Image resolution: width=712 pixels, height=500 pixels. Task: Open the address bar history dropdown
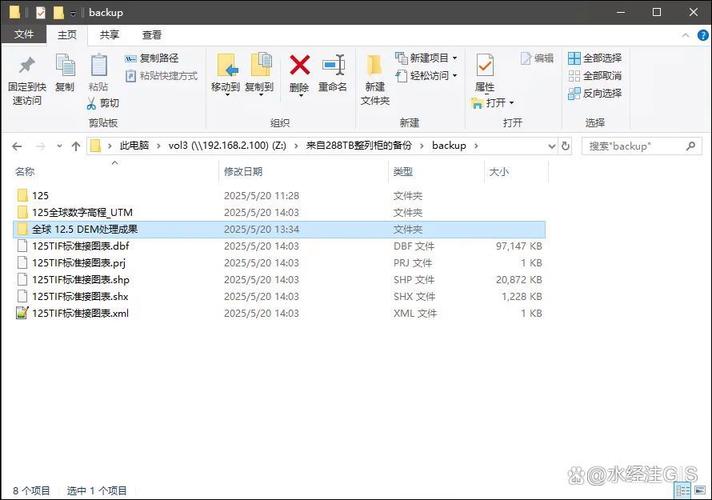coord(552,146)
